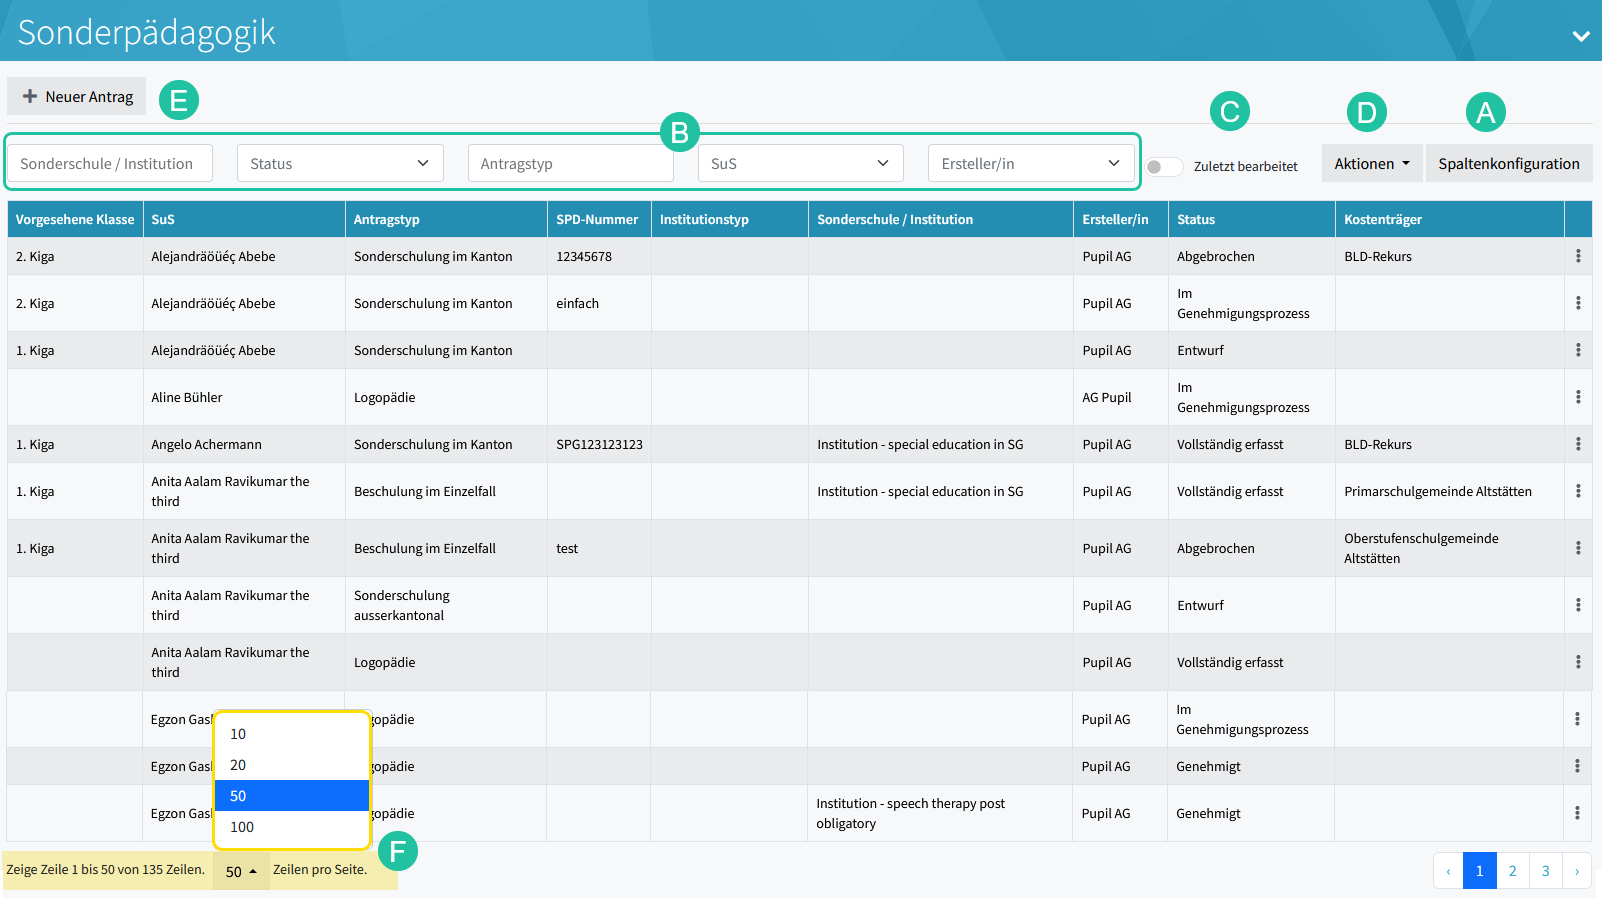This screenshot has height=898, width=1602.
Task: Expand the Ersteller/in filter dropdown
Action: (x=1031, y=163)
